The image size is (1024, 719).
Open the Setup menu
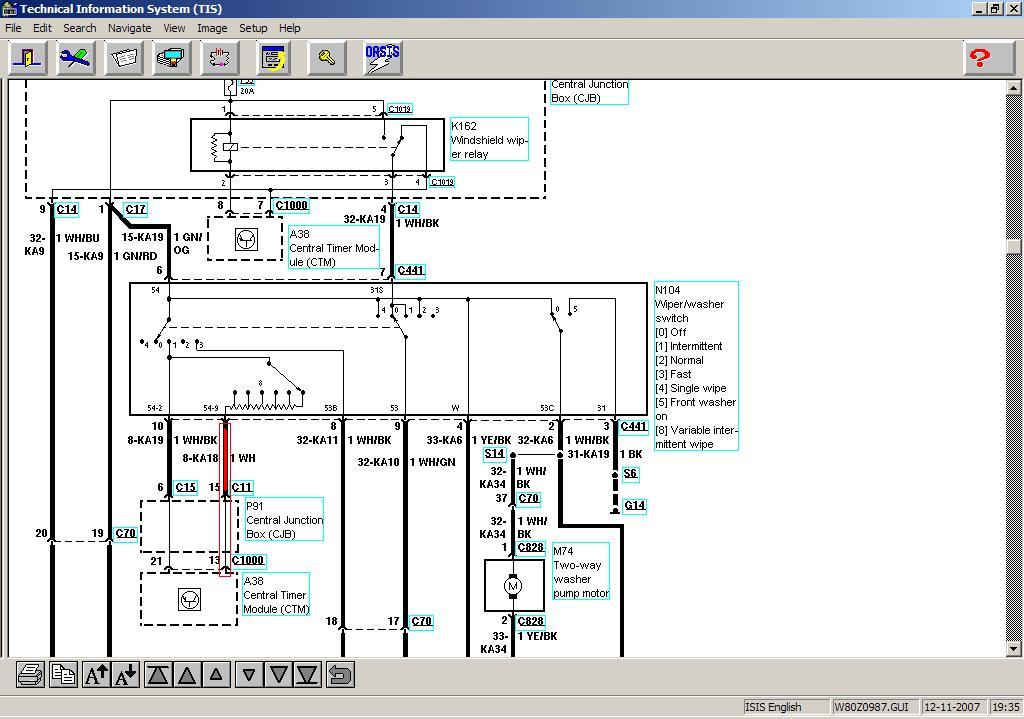tap(253, 28)
